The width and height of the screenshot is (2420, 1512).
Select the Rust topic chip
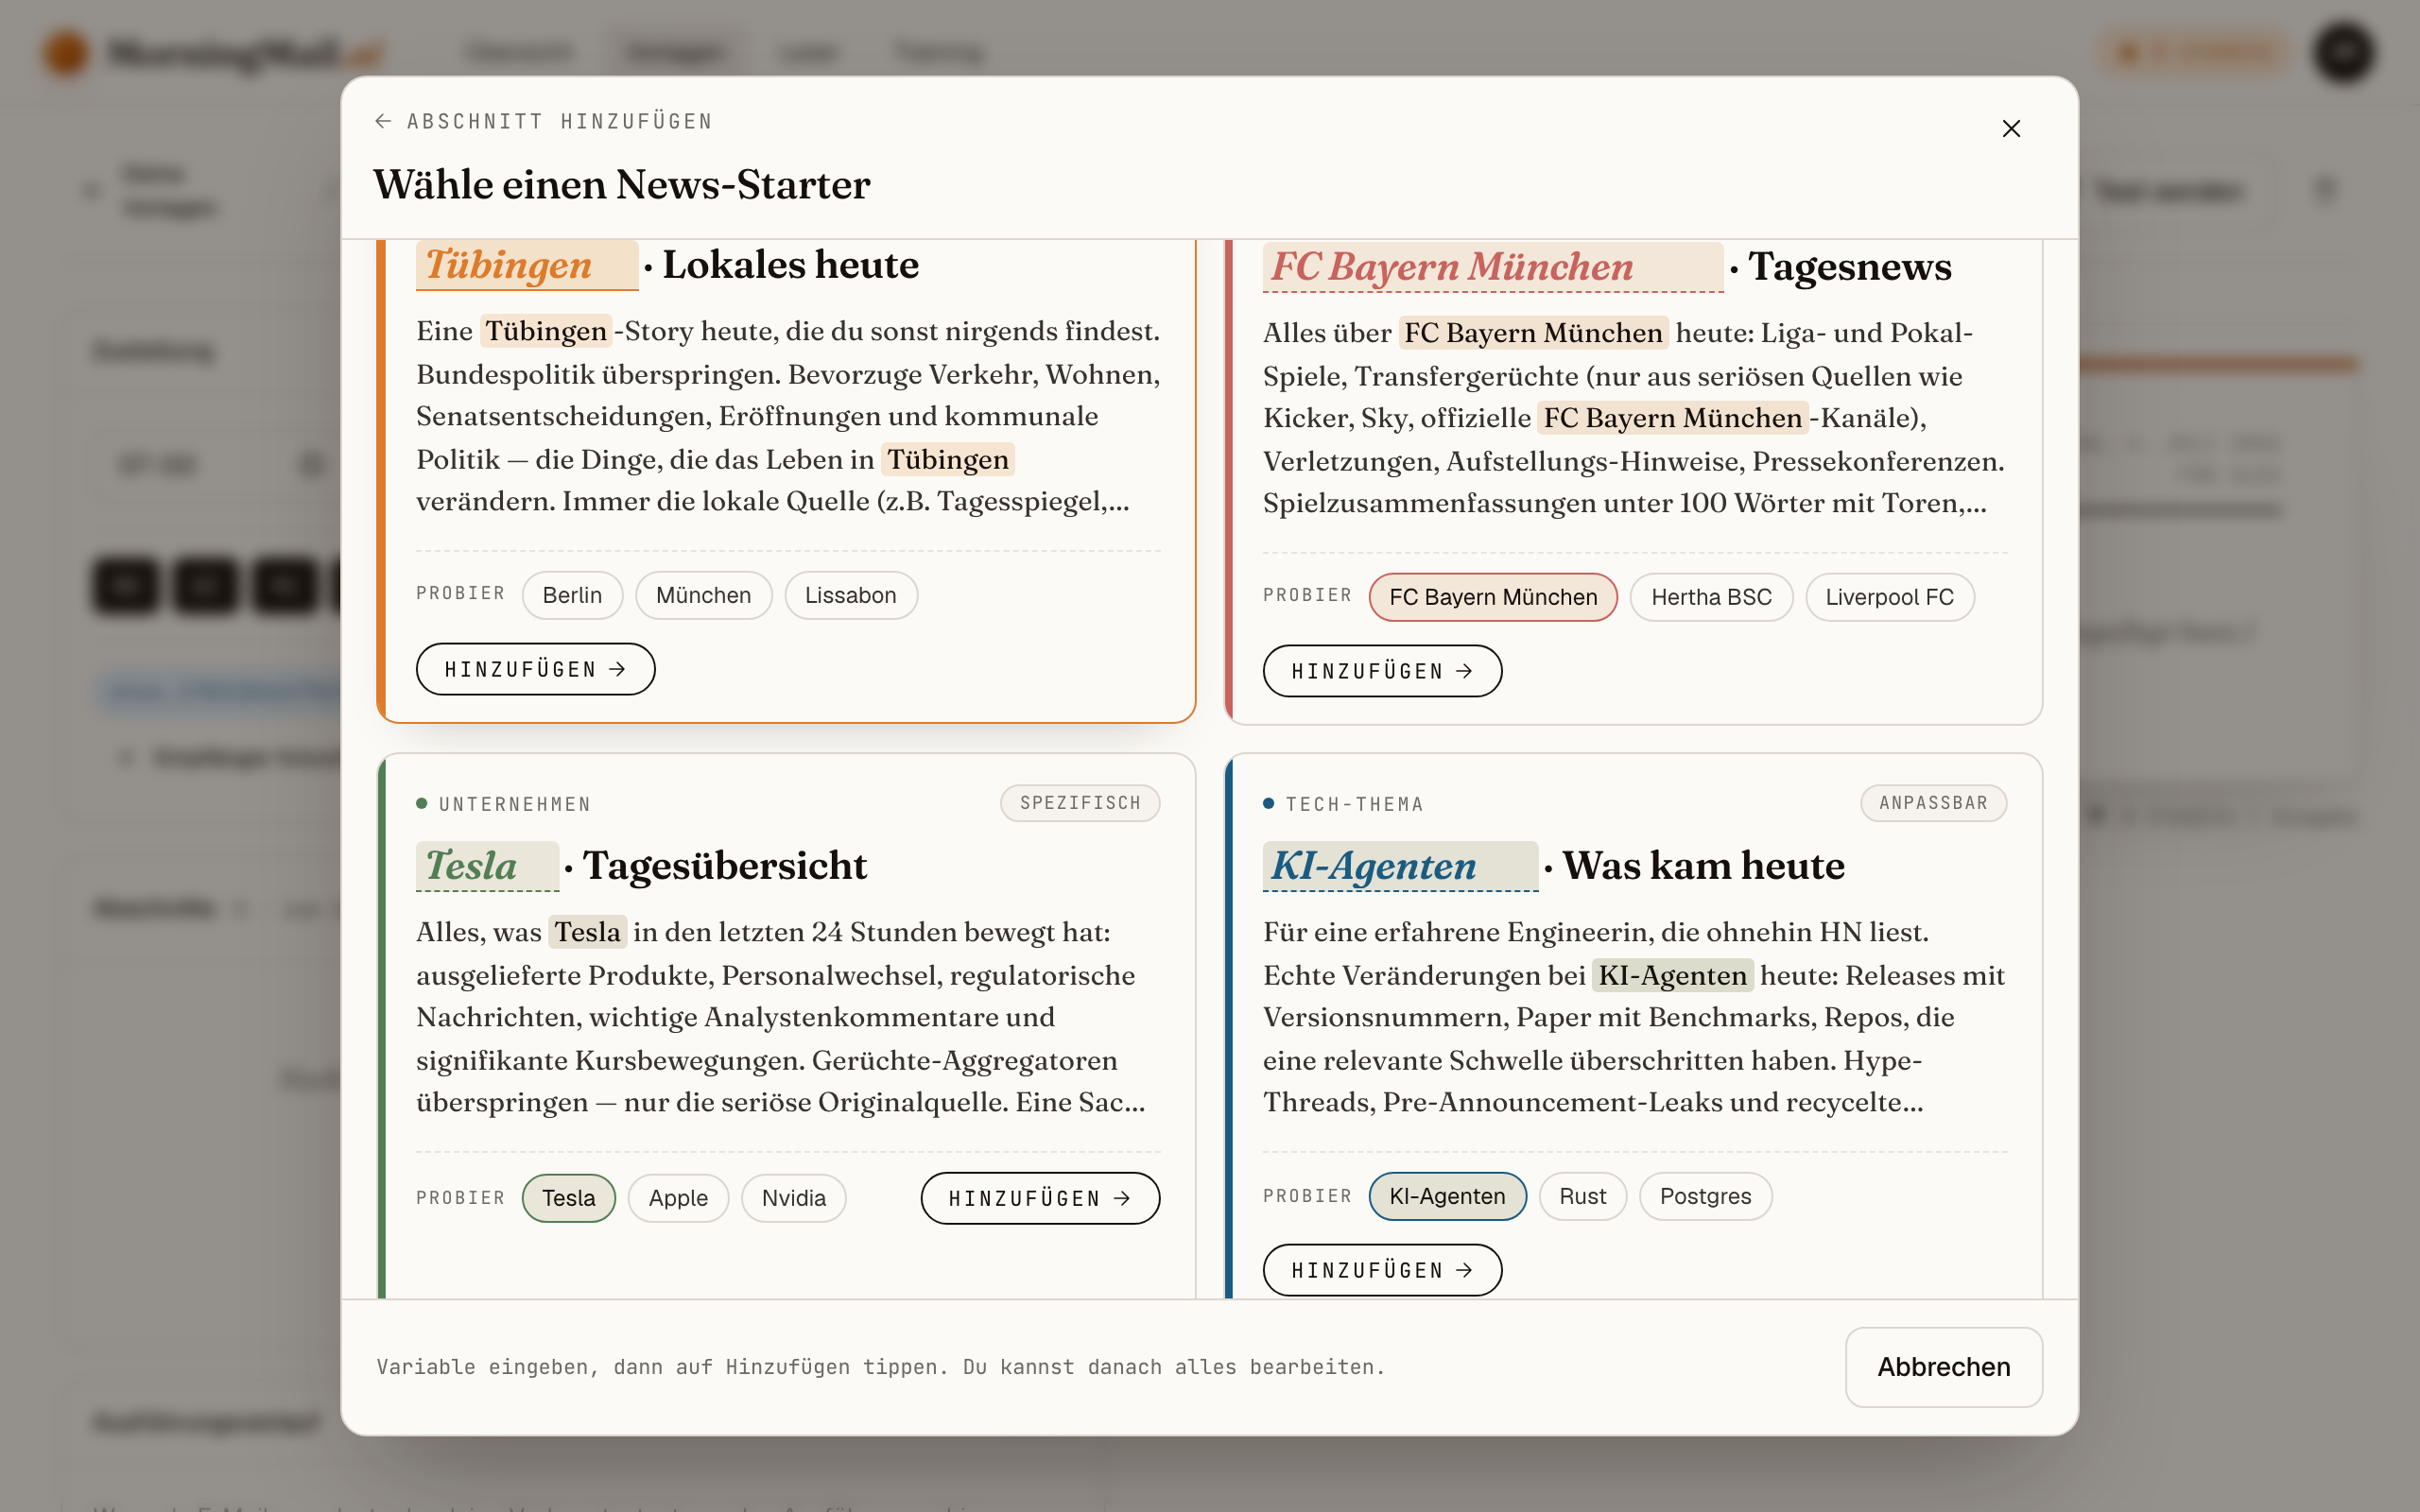coord(1582,1196)
